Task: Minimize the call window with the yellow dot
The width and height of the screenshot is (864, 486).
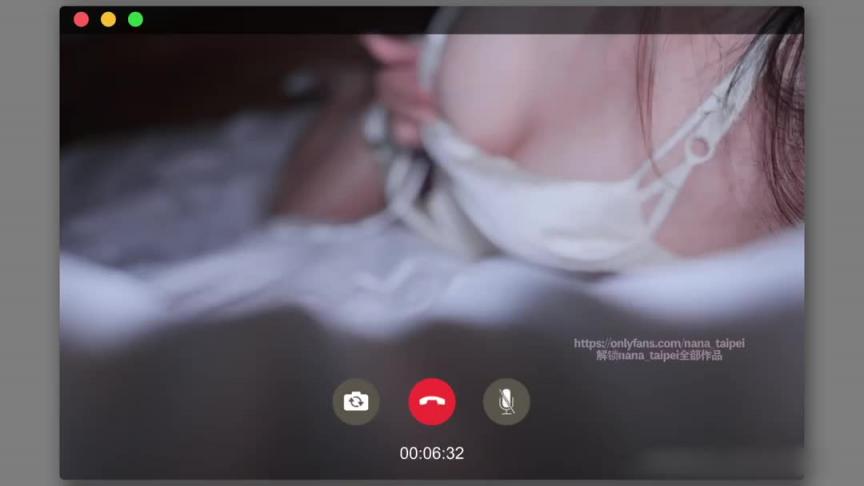Action: (109, 20)
